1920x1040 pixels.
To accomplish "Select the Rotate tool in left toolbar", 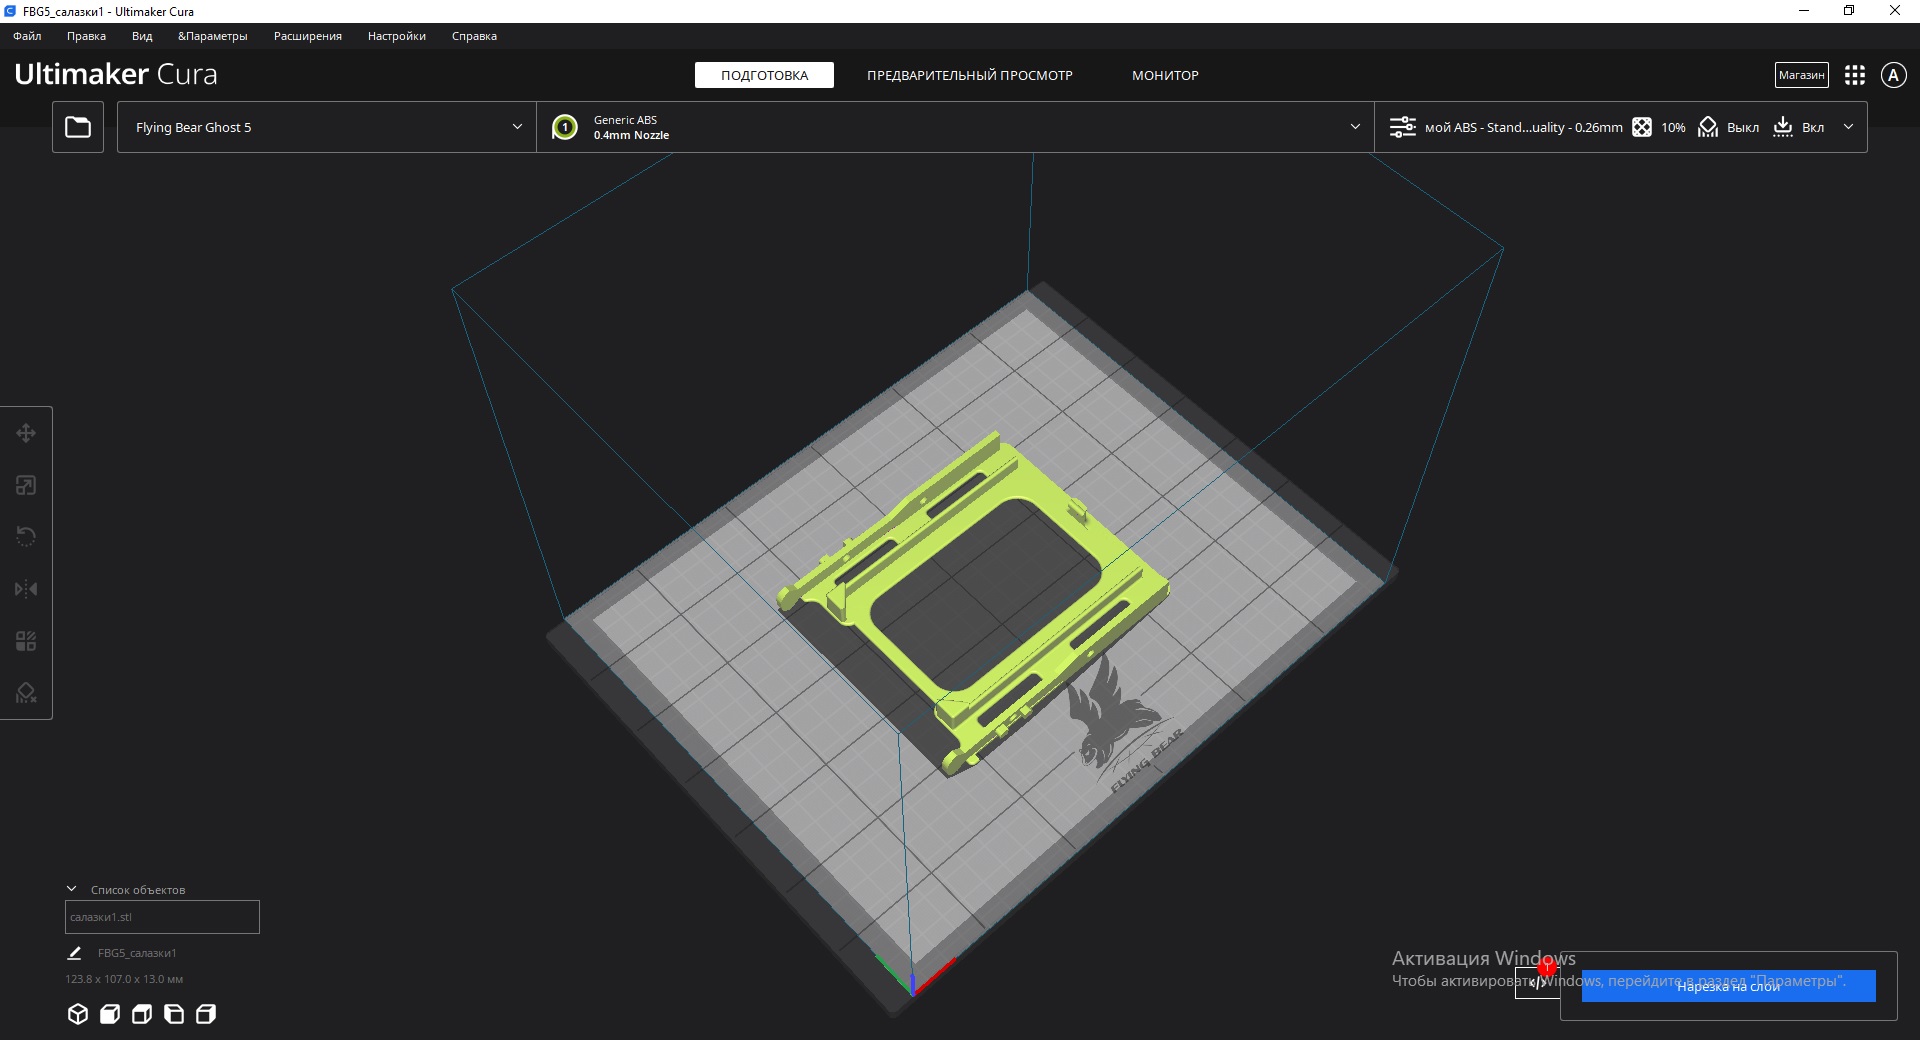I will 26,537.
